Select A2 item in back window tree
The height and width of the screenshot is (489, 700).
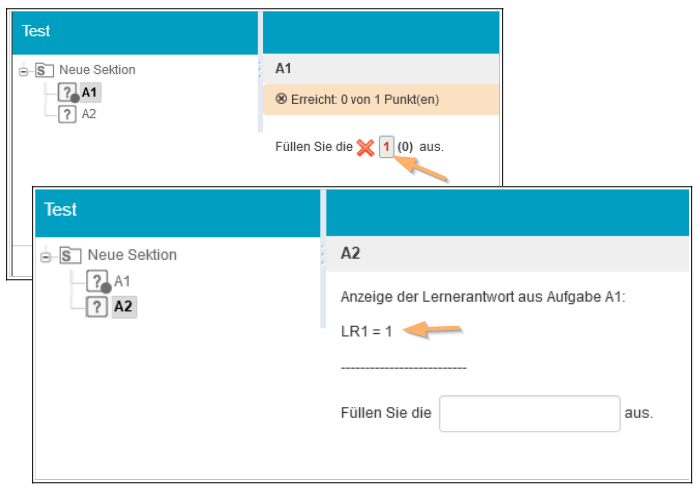89,114
